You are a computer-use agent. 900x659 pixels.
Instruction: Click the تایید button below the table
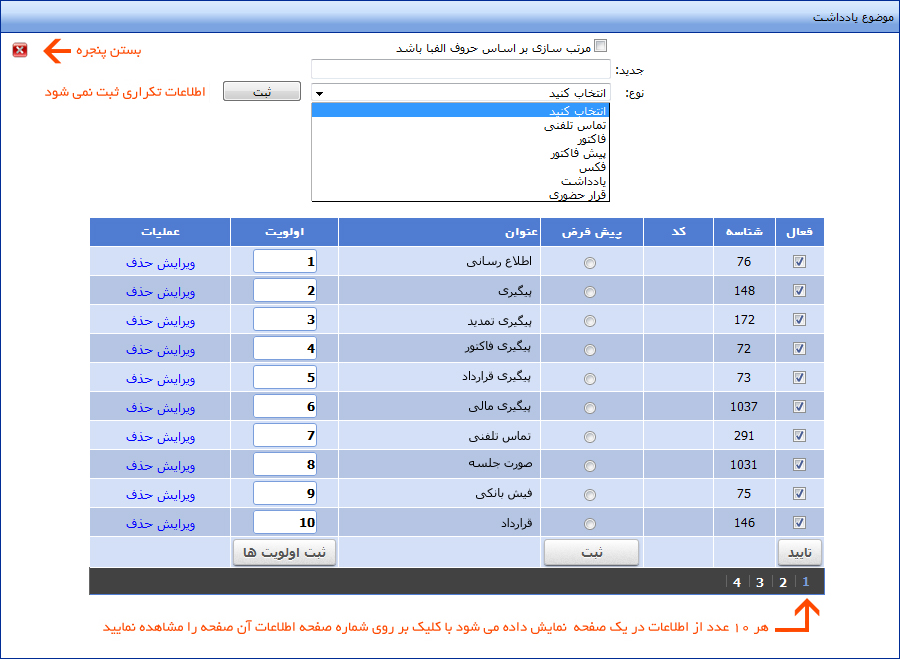[x=800, y=552]
